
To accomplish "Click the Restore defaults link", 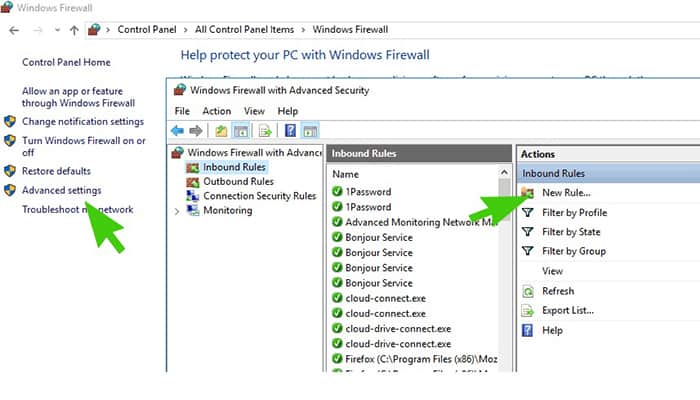I will 56,171.
